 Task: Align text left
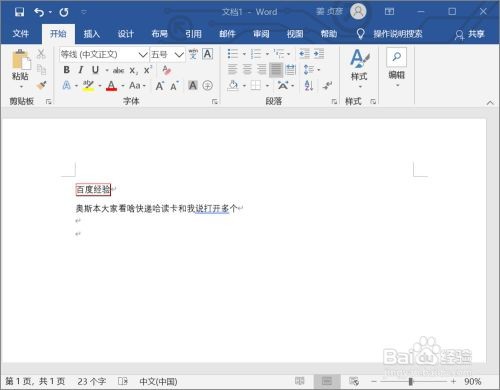[x=232, y=69]
